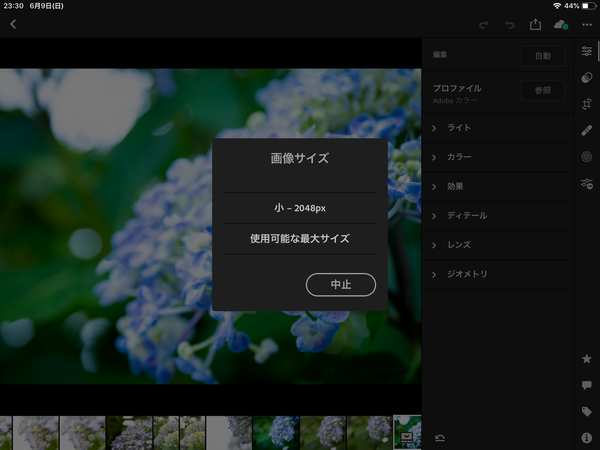Select the edit sliders panel icon
The height and width of the screenshot is (450, 600).
[587, 51]
